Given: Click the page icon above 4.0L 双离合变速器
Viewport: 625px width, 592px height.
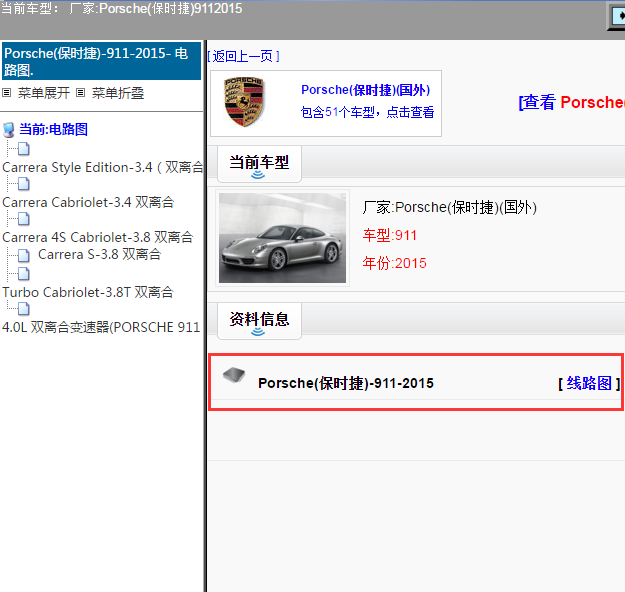Looking at the screenshot, I should point(24,309).
